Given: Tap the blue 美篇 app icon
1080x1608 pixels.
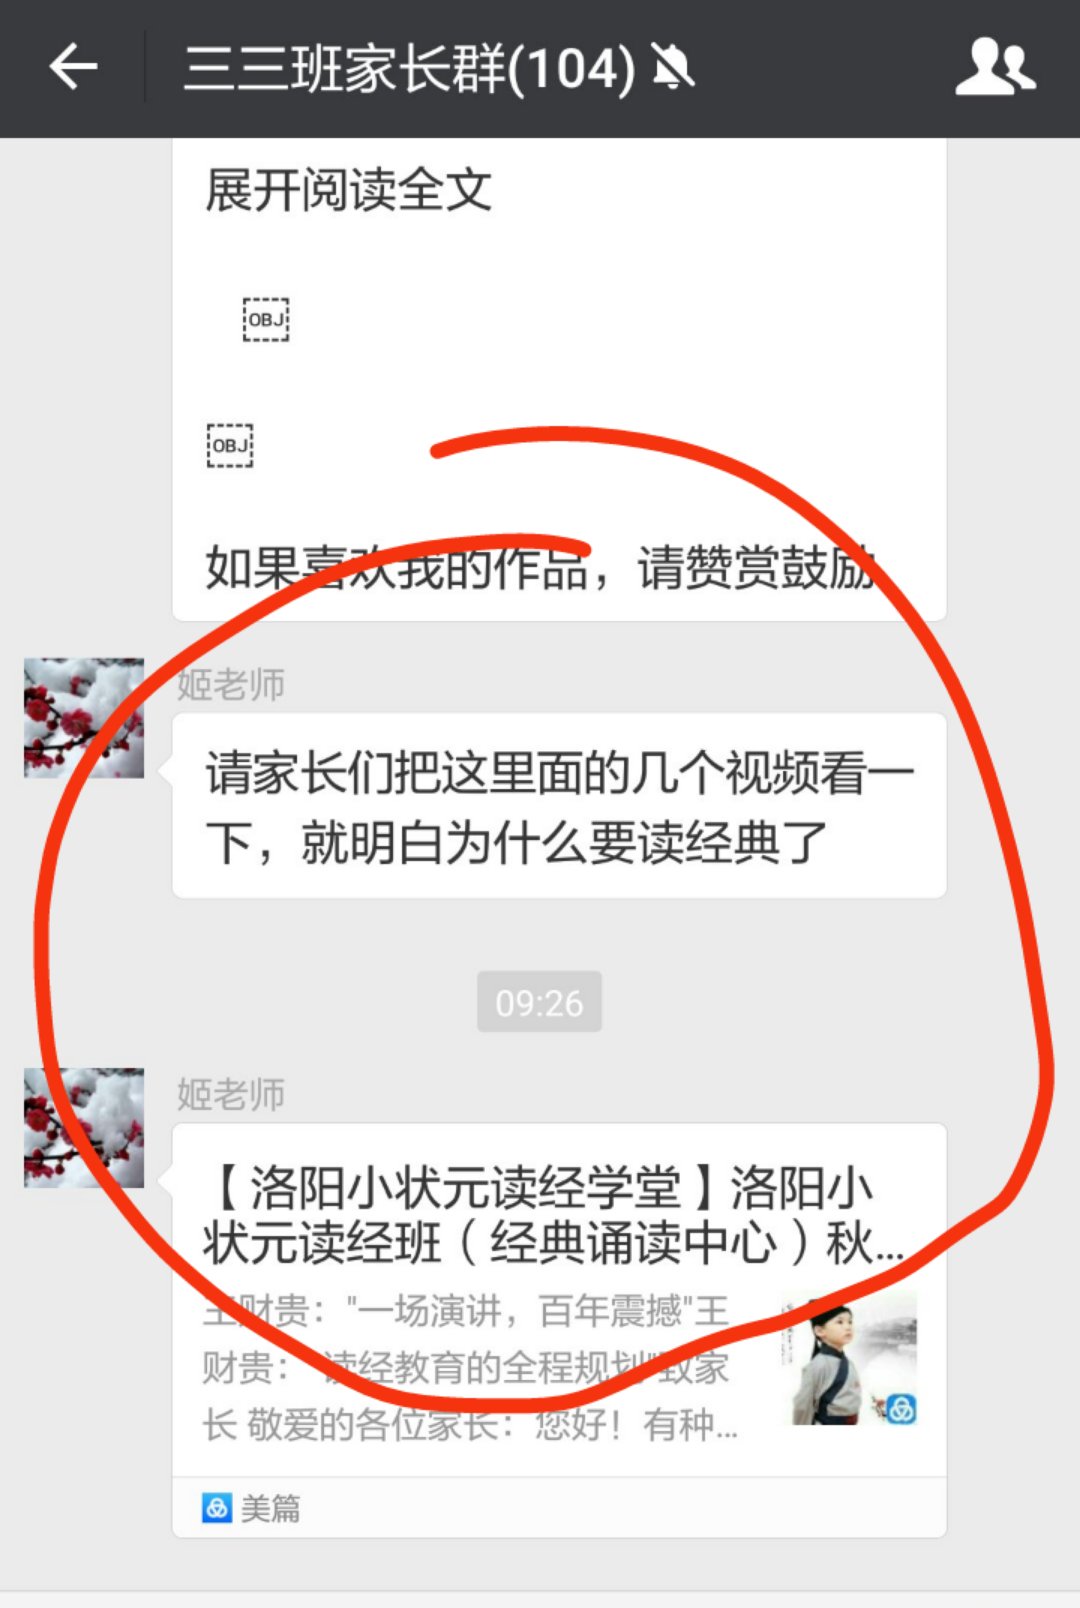Looking at the screenshot, I should point(217,1508).
